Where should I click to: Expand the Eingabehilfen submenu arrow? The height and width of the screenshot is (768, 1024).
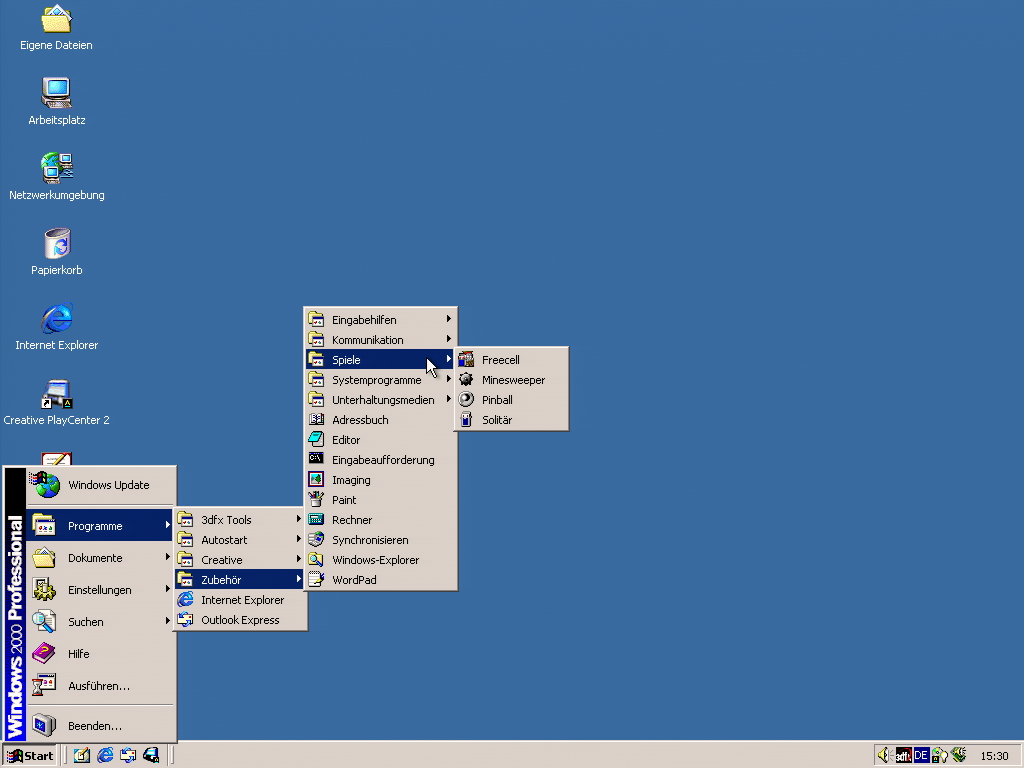point(449,319)
